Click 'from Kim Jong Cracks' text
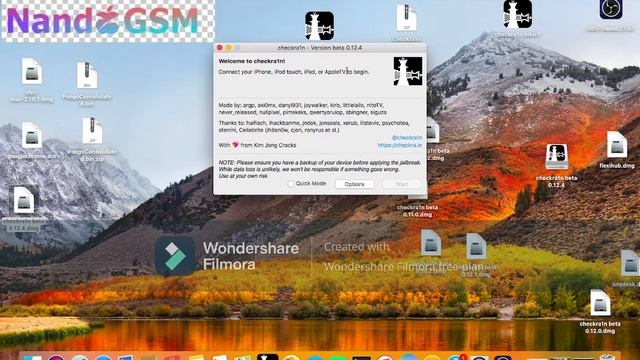 tap(268, 145)
